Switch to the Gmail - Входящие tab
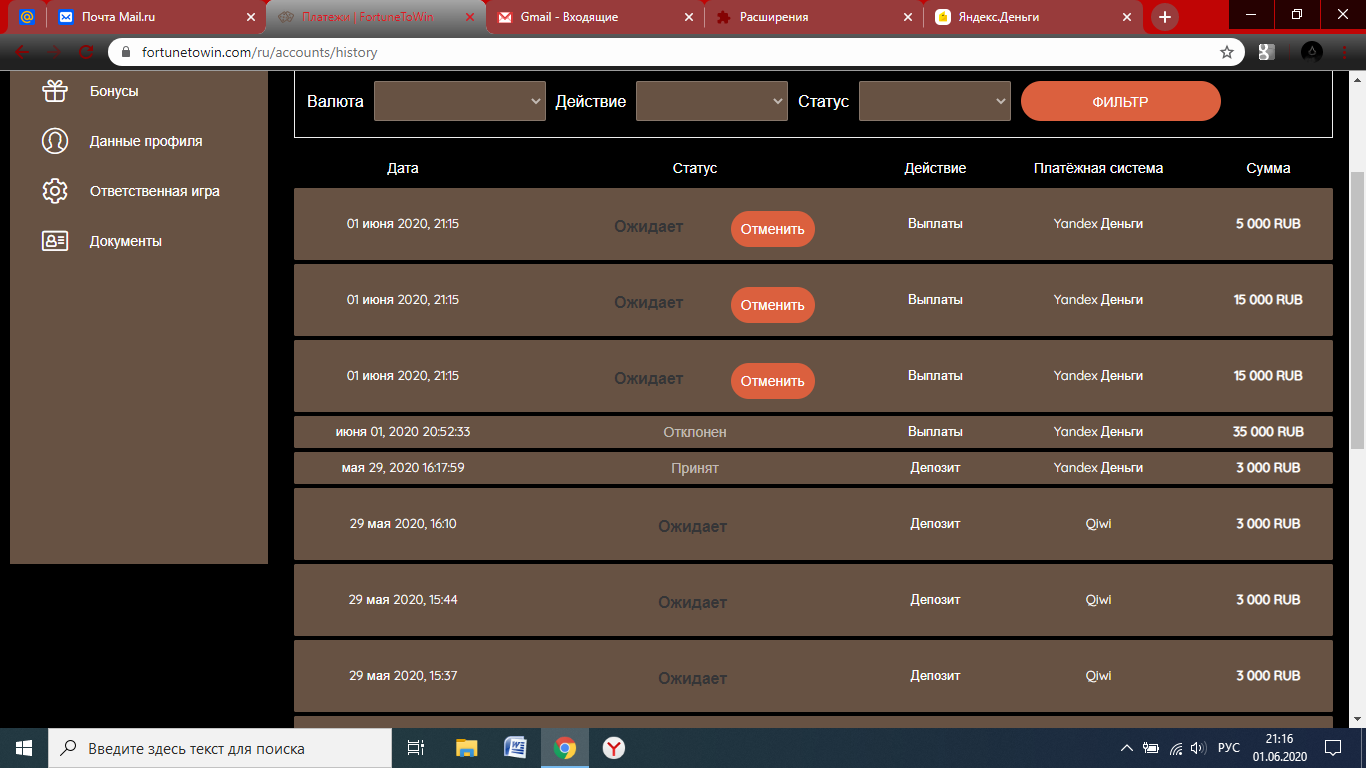 [x=594, y=17]
